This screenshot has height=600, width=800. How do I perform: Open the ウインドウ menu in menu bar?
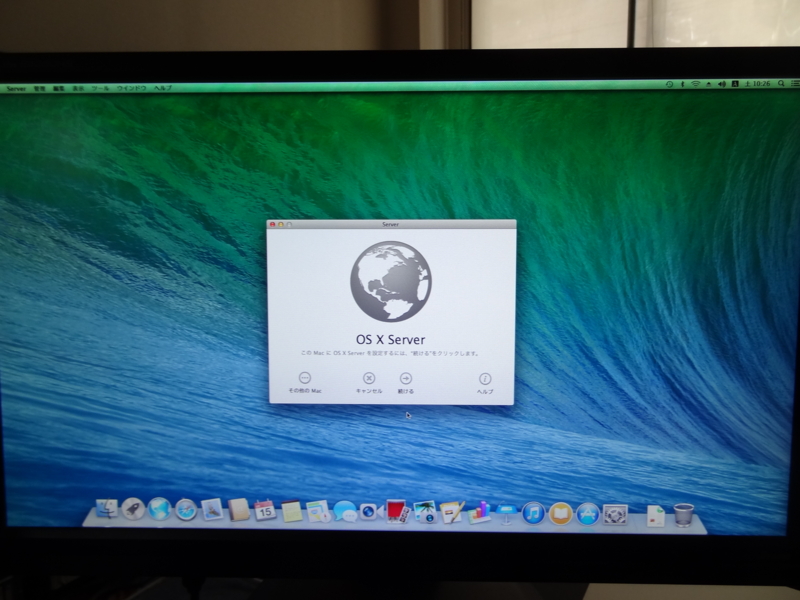pos(131,88)
